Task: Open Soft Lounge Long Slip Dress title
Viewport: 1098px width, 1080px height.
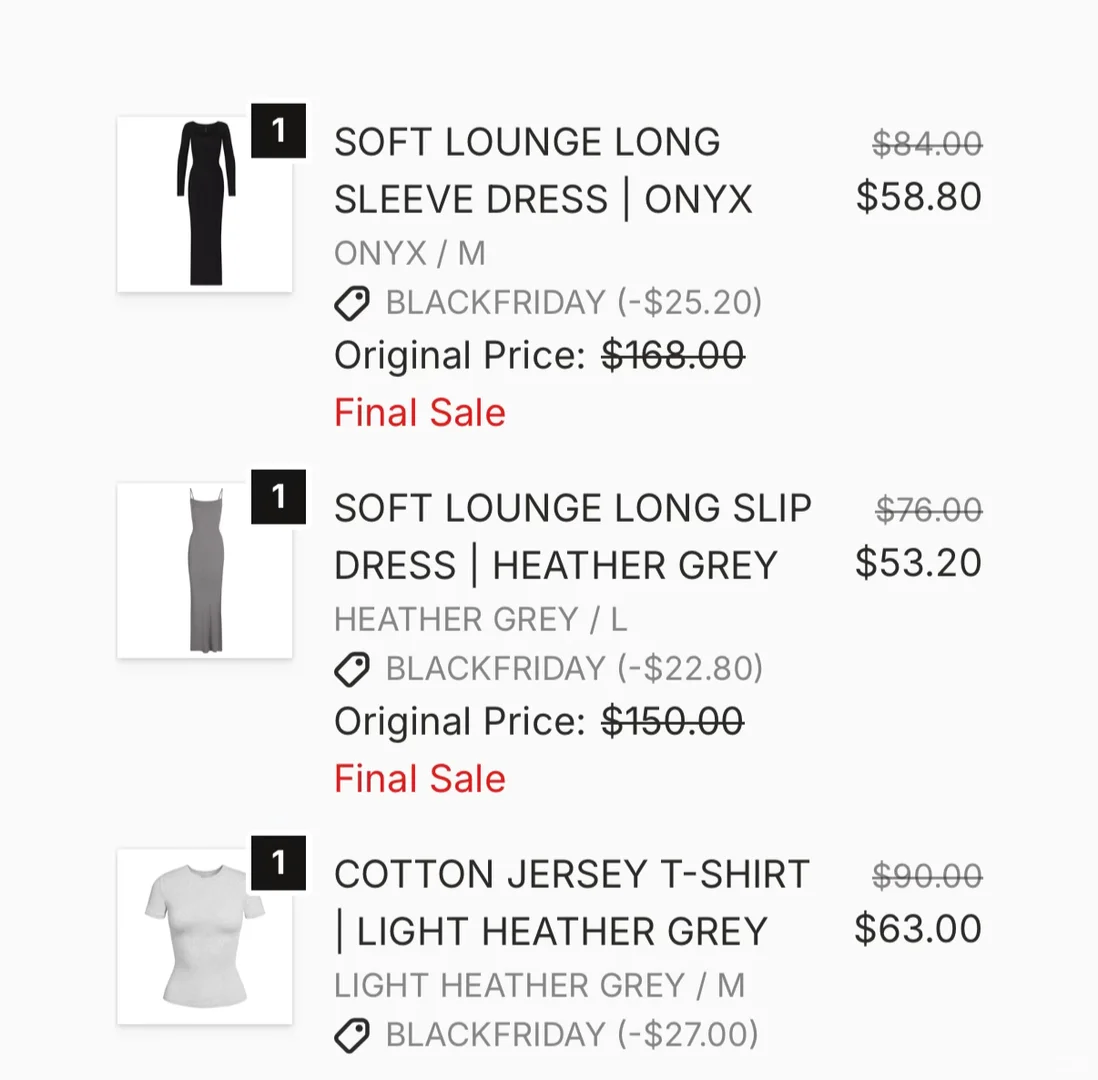Action: [572, 537]
